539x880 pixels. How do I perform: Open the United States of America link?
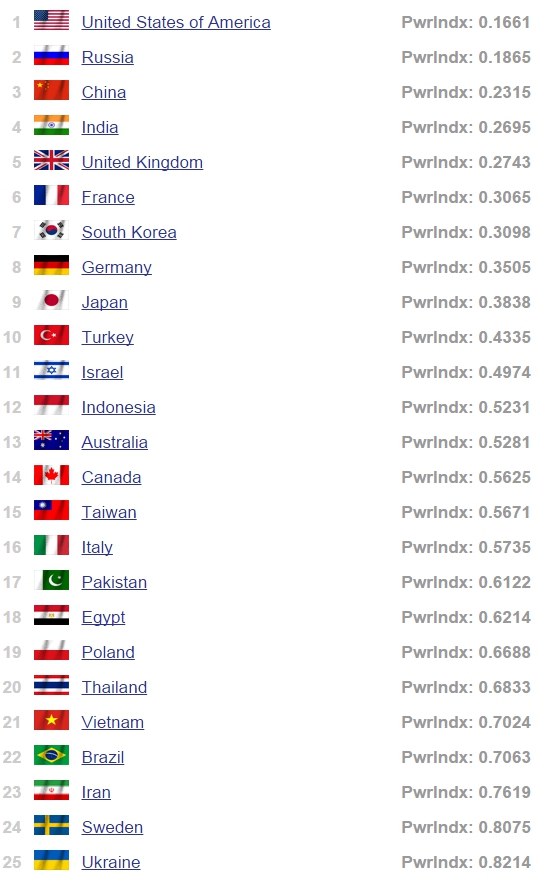[176, 22]
